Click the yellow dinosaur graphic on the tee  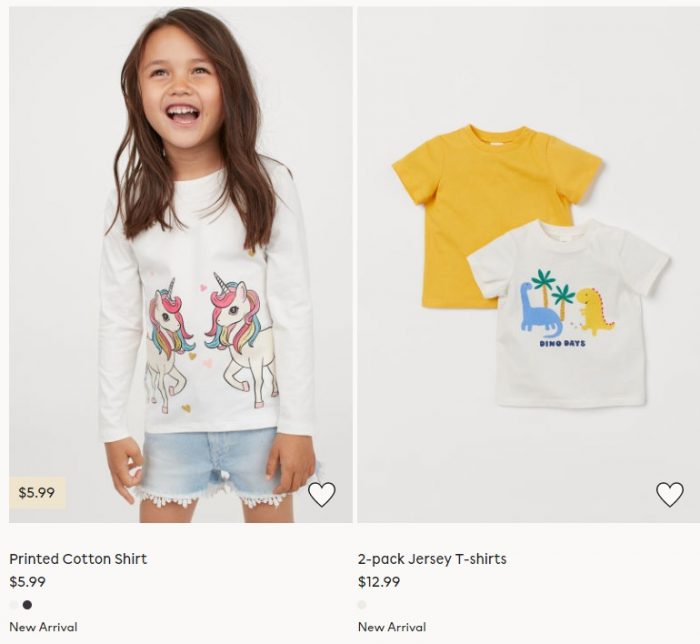[x=595, y=312]
